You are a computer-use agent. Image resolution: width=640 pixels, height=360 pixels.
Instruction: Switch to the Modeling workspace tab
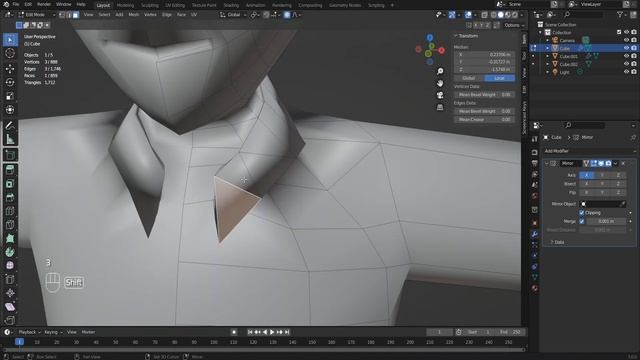125,5
